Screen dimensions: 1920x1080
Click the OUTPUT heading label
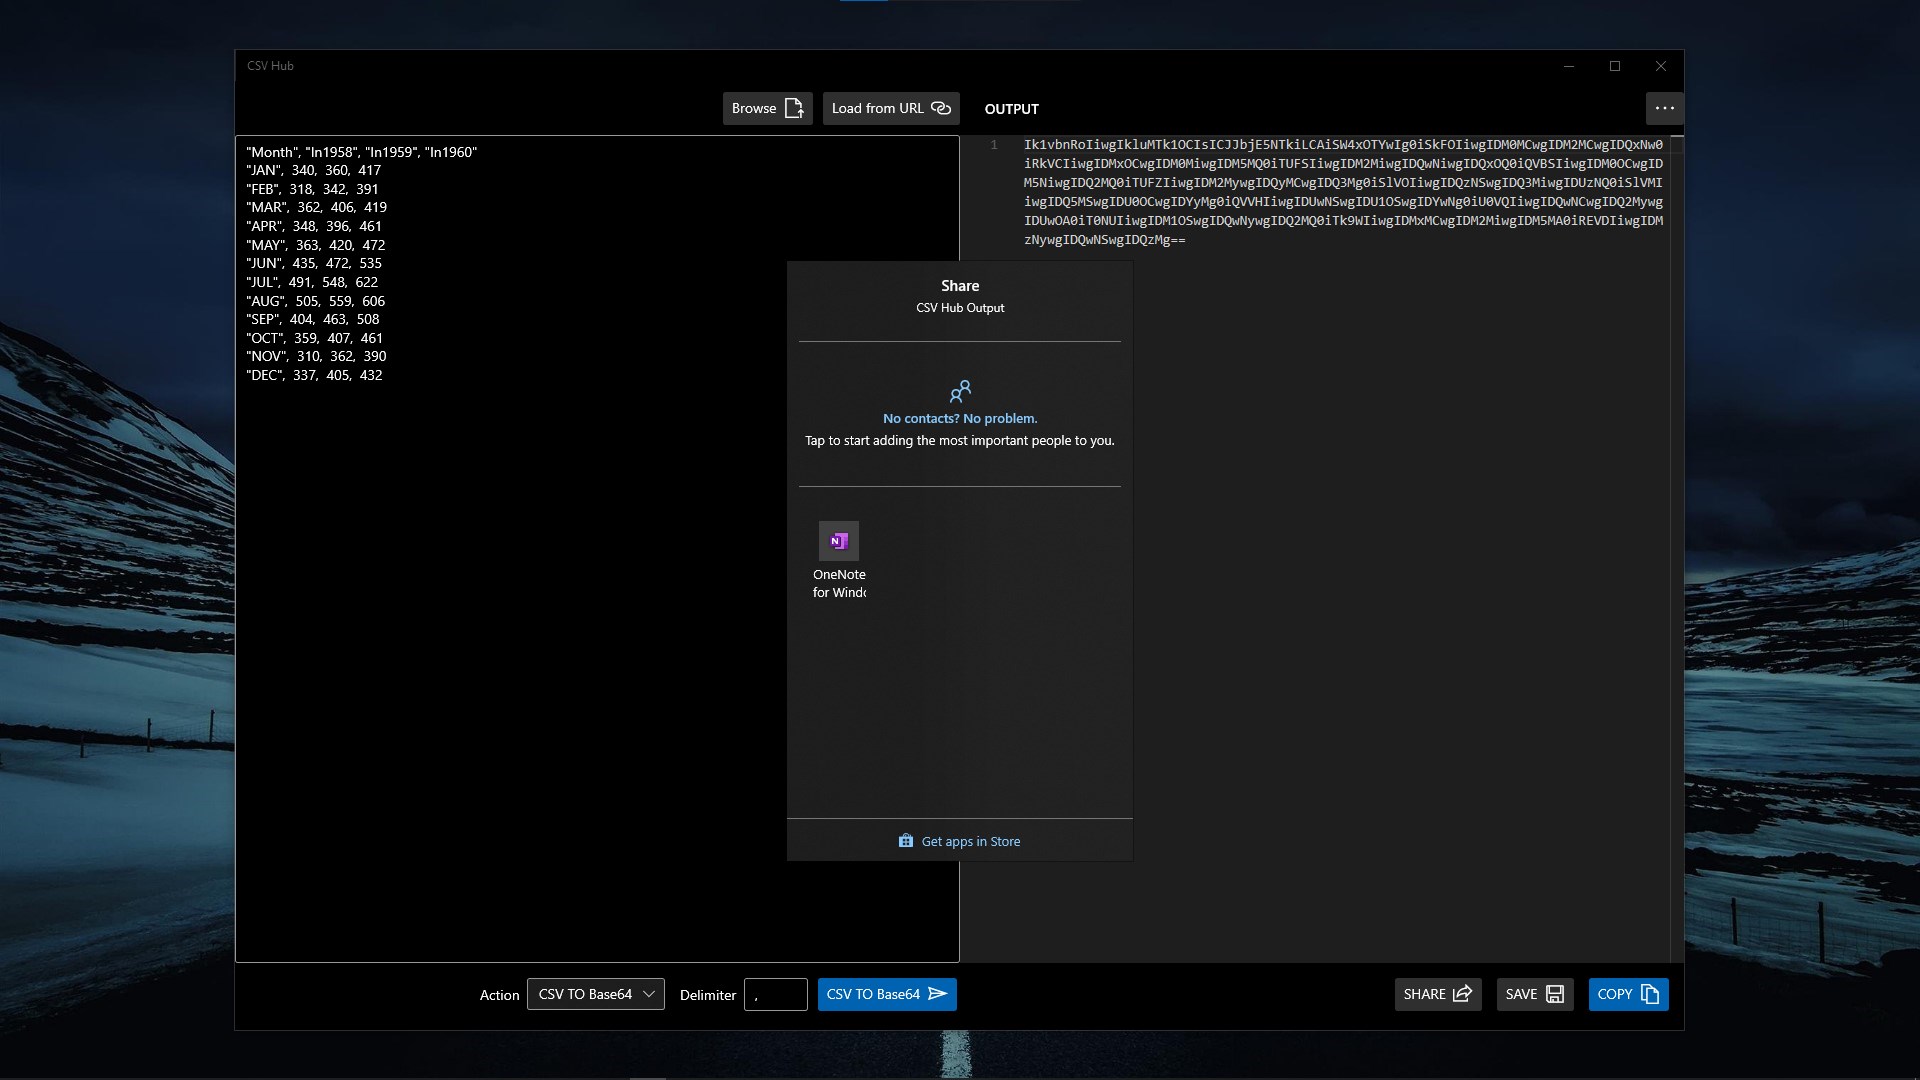(1011, 109)
